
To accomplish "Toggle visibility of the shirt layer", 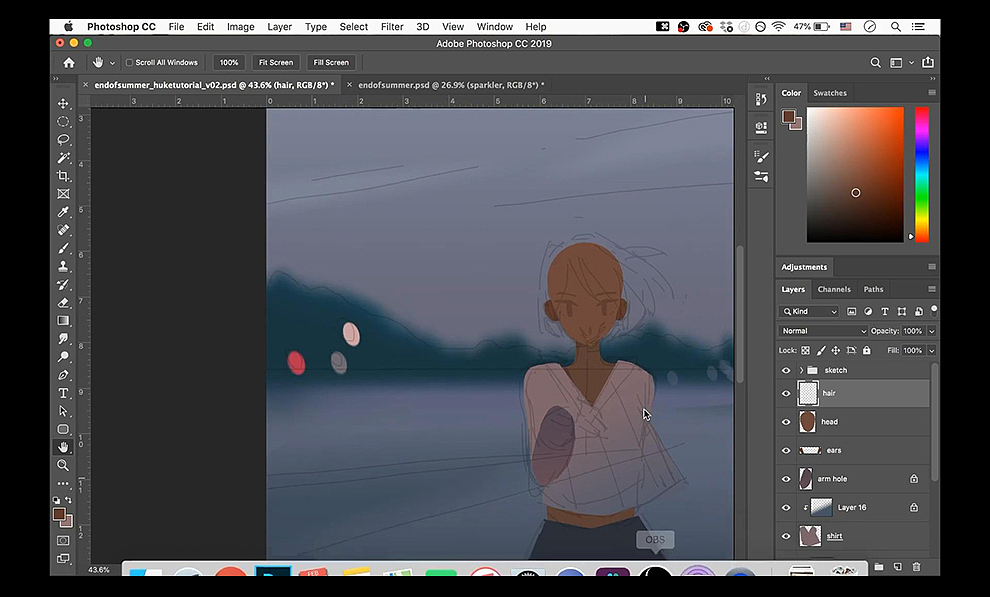I will (x=786, y=535).
